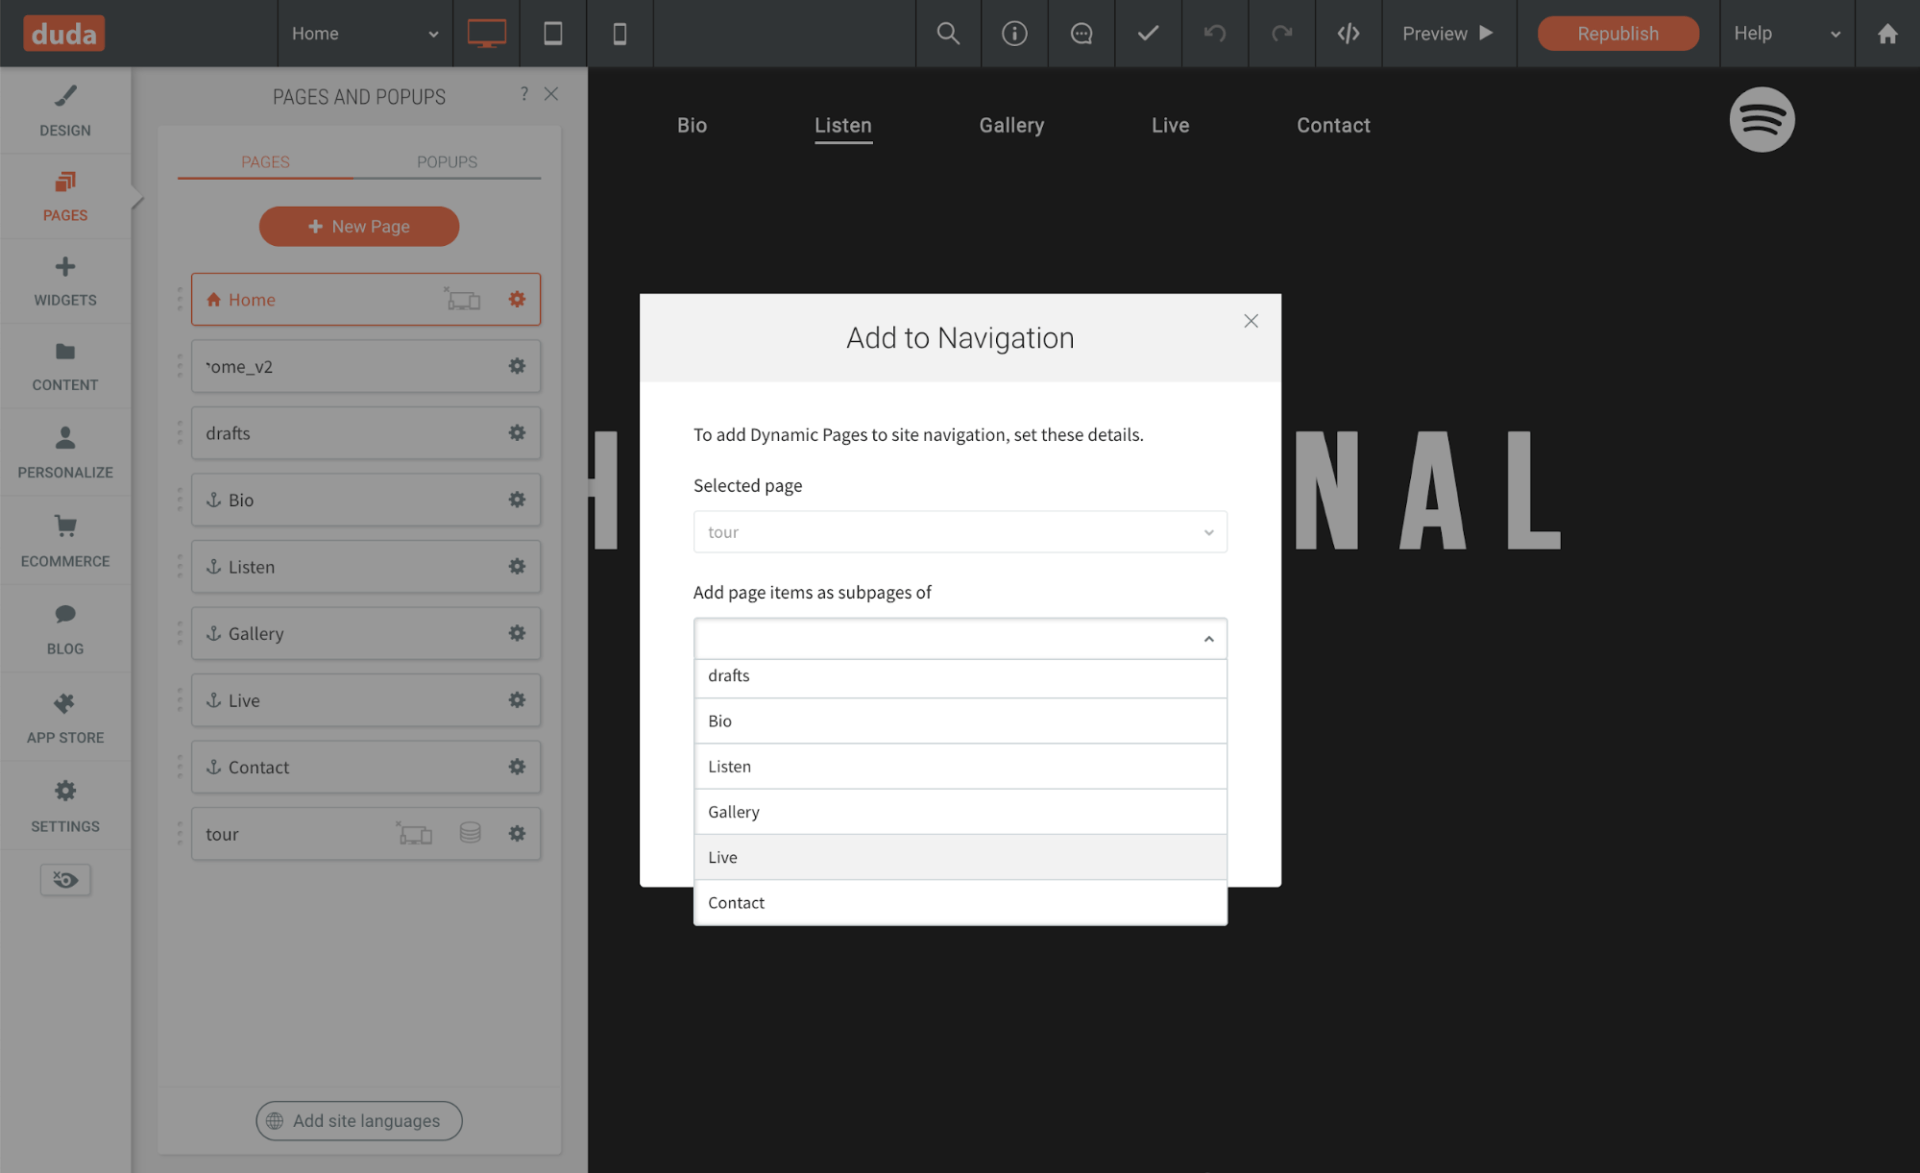Image resolution: width=1920 pixels, height=1173 pixels.
Task: Open the Ecommerce cart section
Action: 65,541
